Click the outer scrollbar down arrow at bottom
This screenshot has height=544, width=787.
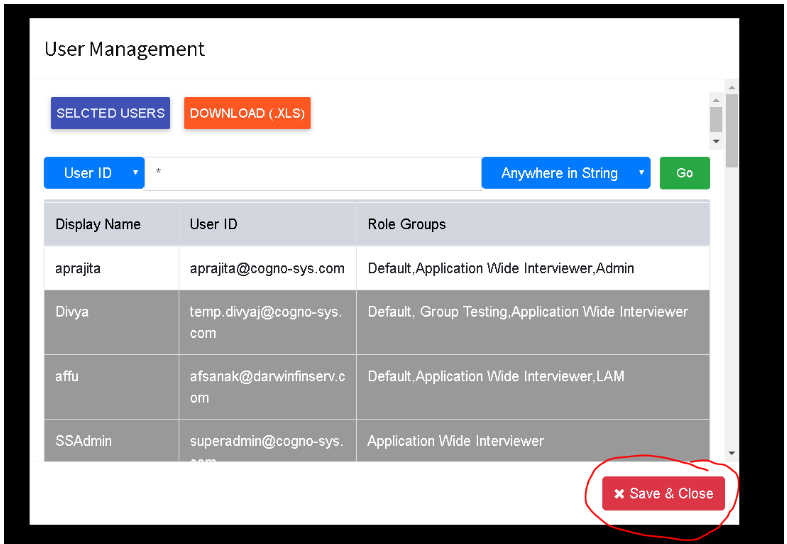[x=732, y=453]
